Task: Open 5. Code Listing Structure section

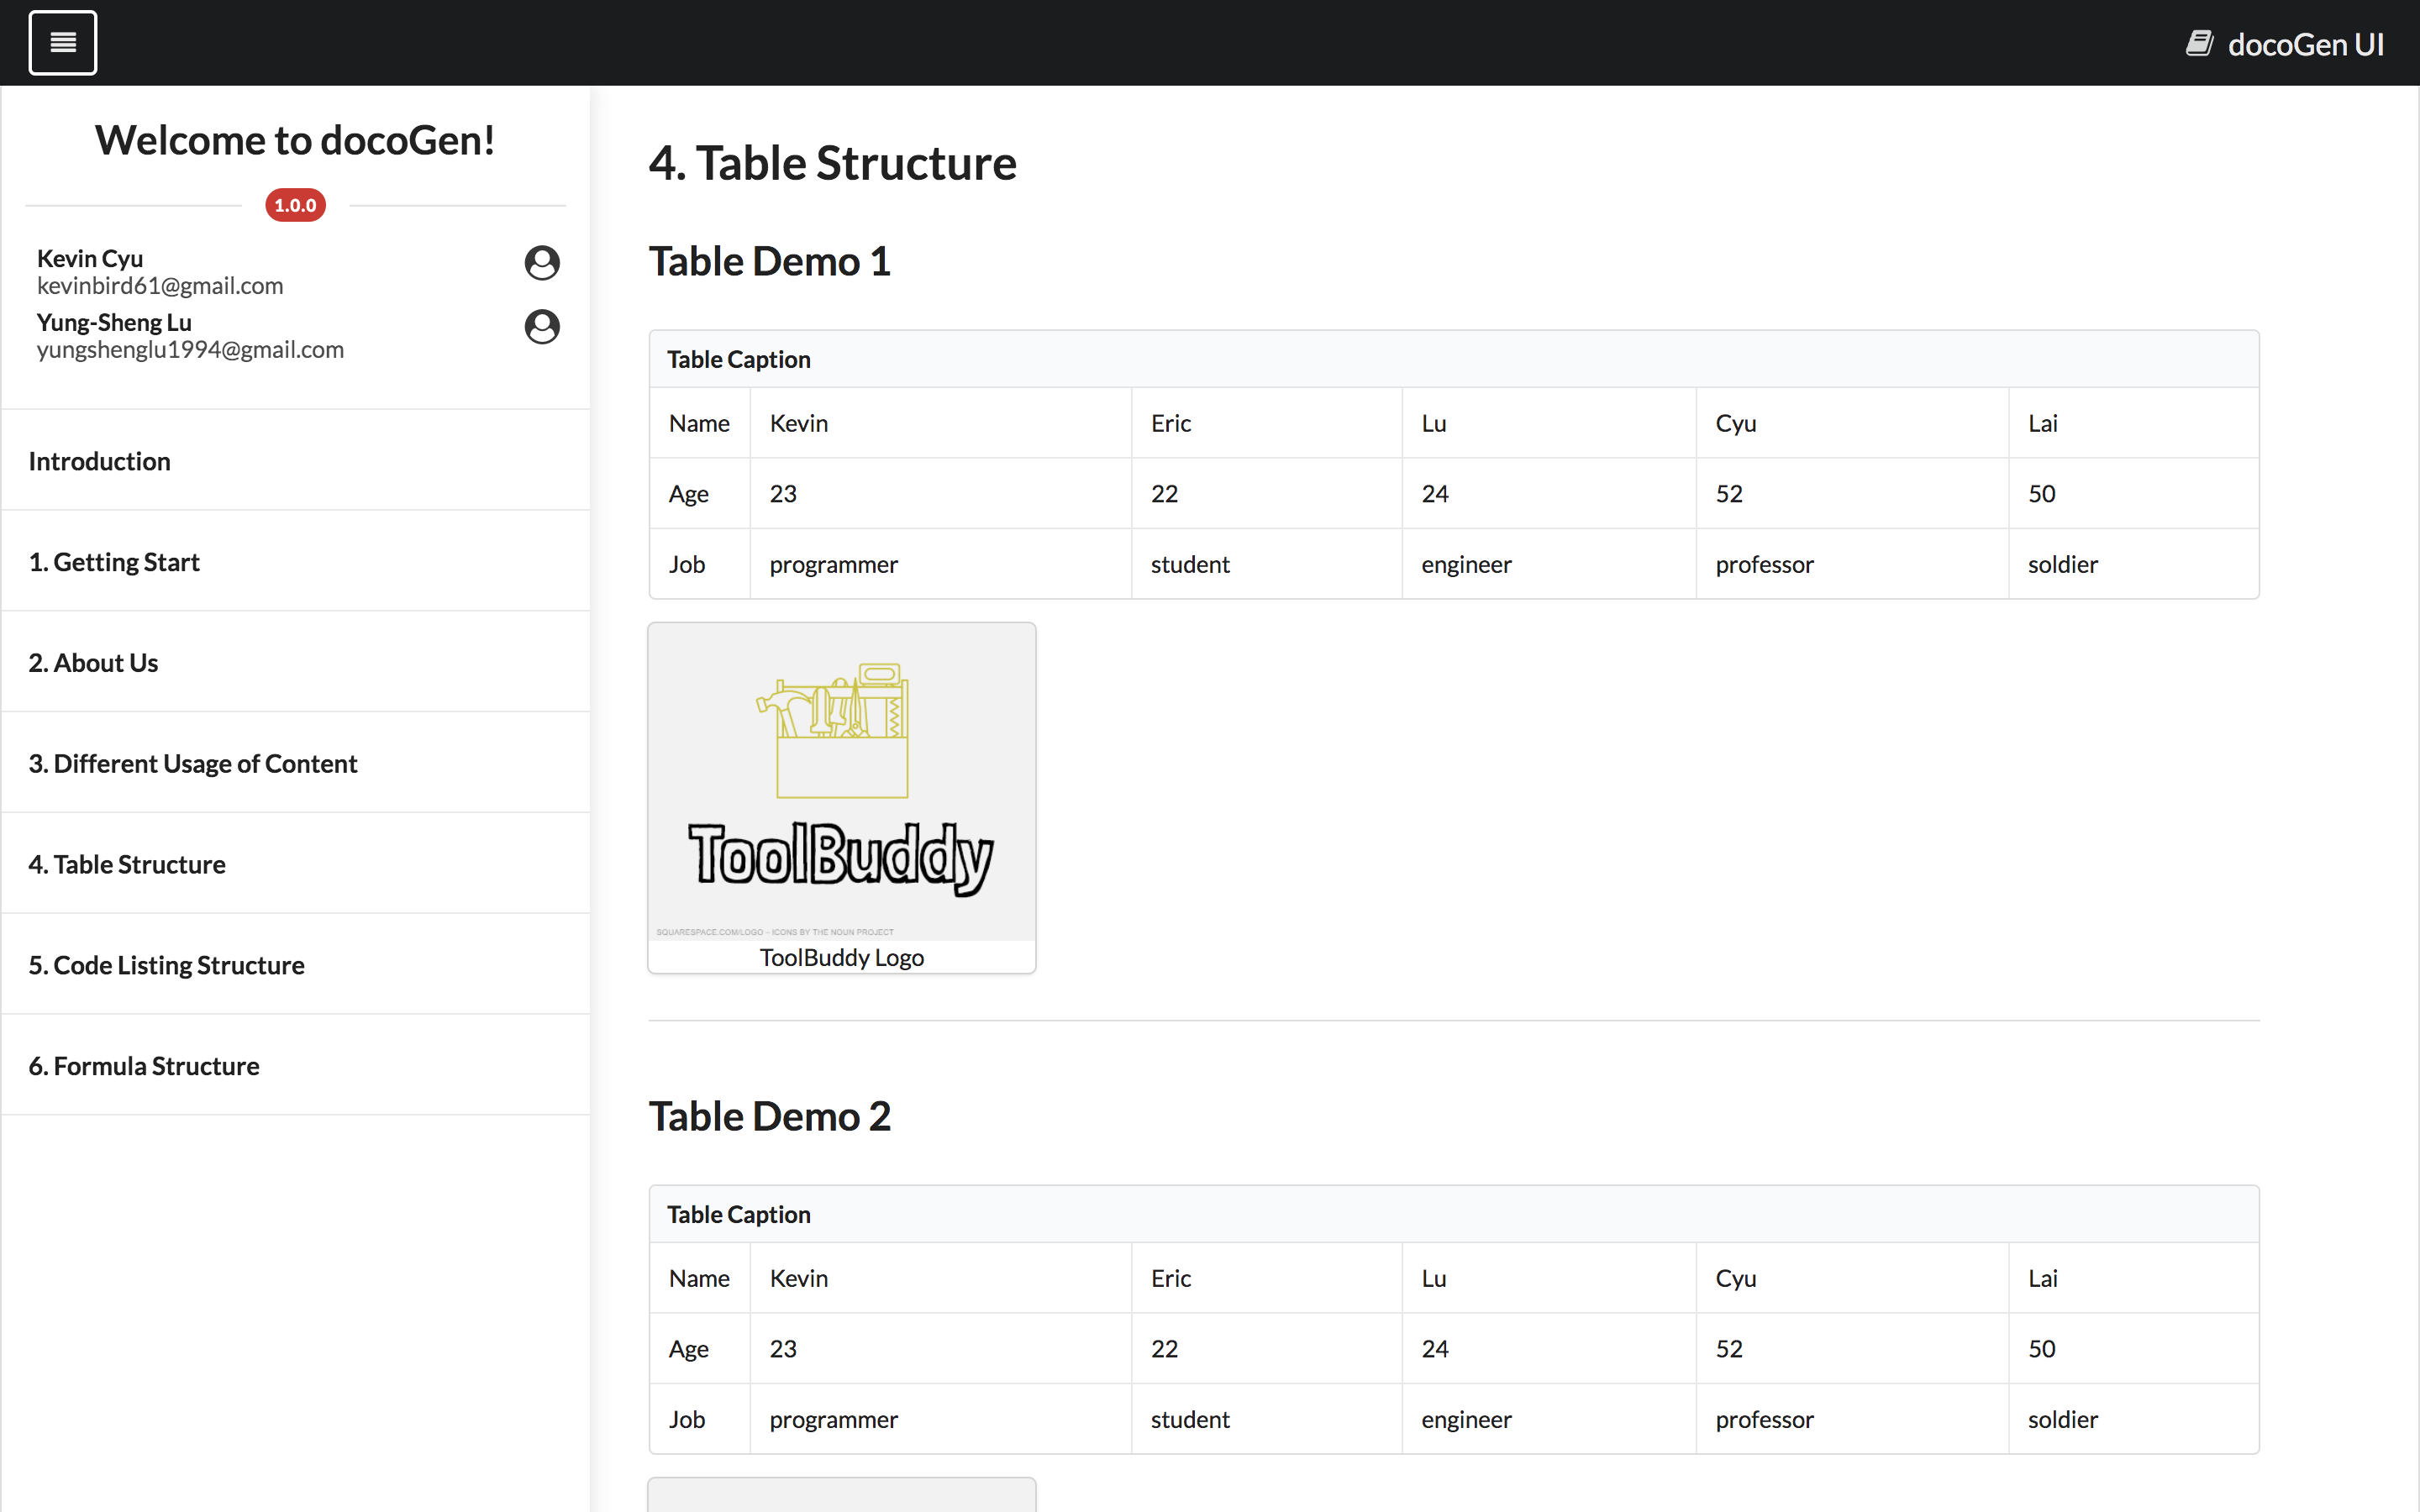Action: point(166,965)
